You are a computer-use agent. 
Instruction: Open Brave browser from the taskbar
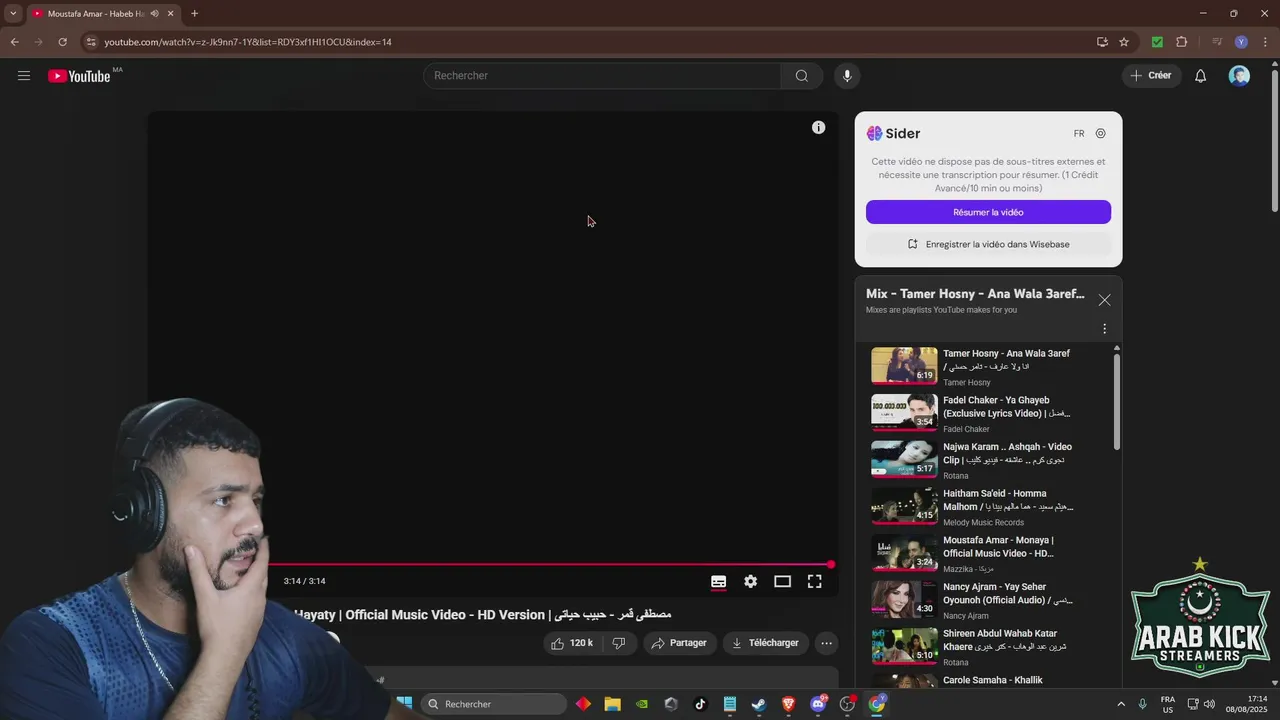click(x=788, y=704)
